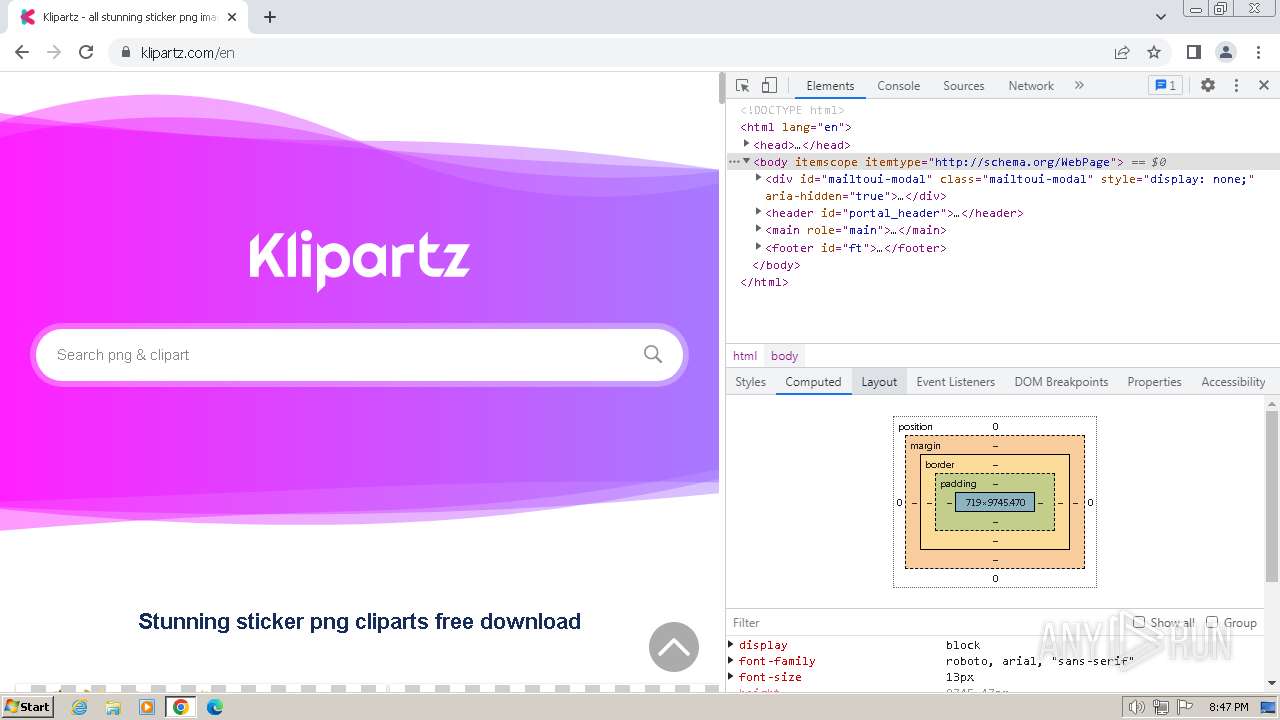Reload the kliparts page

[x=86, y=52]
